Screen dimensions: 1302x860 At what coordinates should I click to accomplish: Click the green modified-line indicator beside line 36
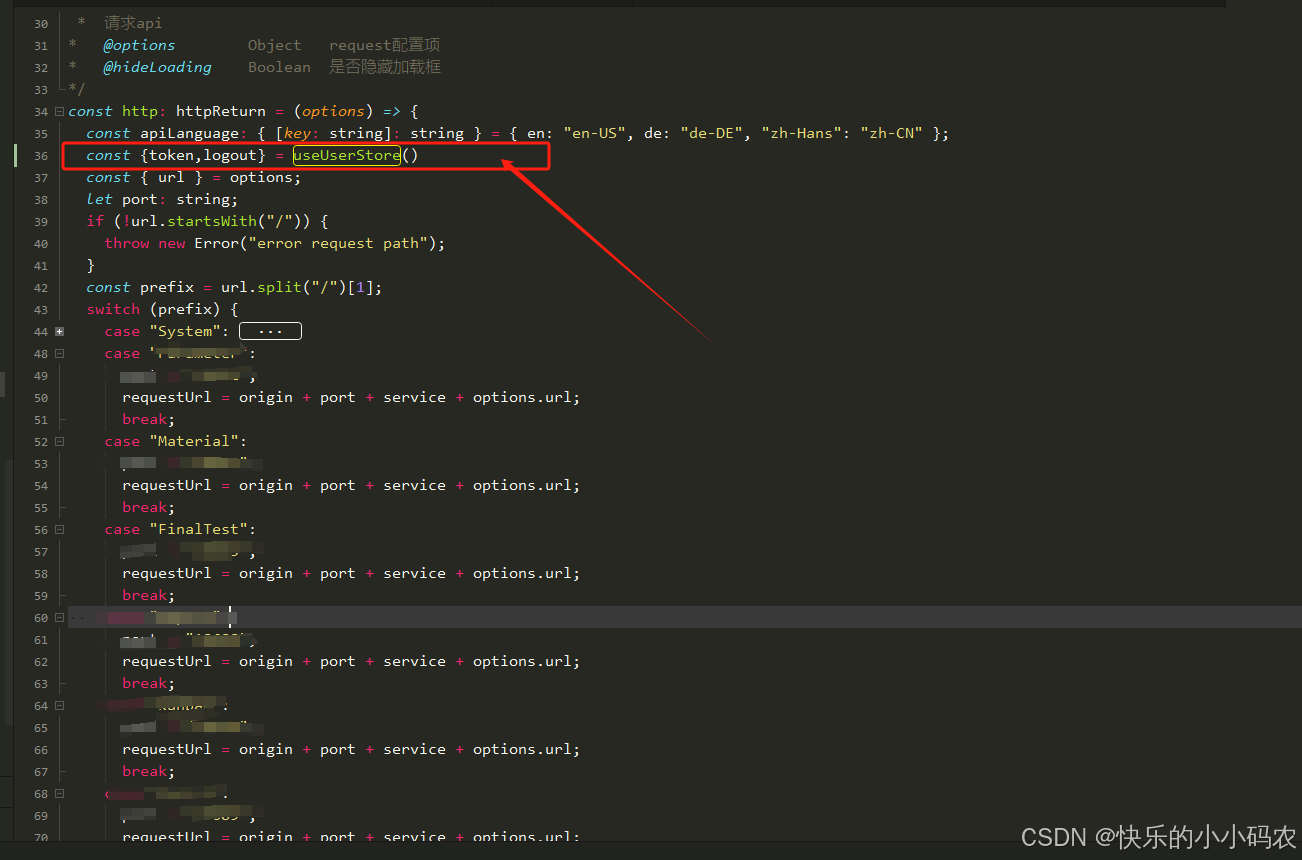(x=14, y=155)
